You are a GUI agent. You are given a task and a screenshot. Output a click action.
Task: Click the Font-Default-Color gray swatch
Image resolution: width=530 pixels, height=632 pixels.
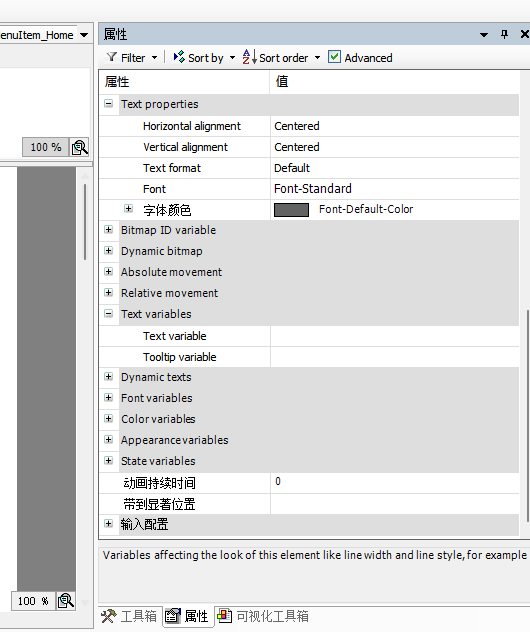click(x=291, y=210)
